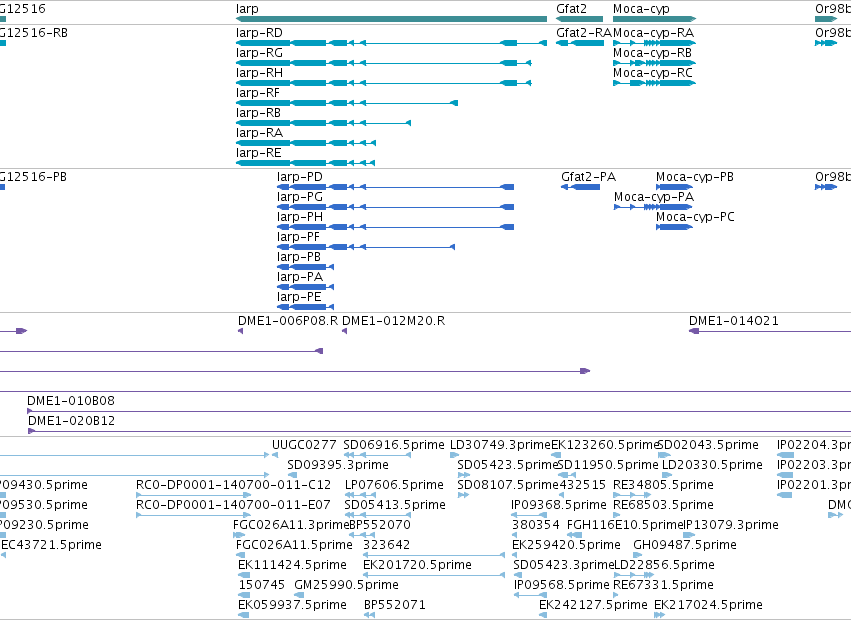Click Moca-cyp-RA transcript label
The image size is (851, 620).
pyautogui.click(x=653, y=33)
